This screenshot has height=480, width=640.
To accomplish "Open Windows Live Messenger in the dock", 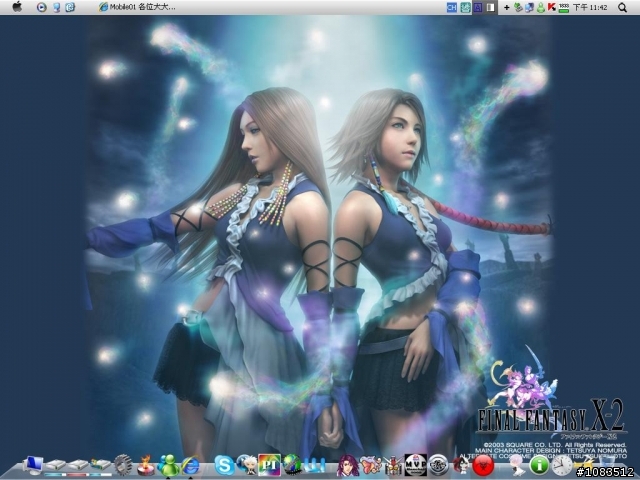I will pos(168,466).
